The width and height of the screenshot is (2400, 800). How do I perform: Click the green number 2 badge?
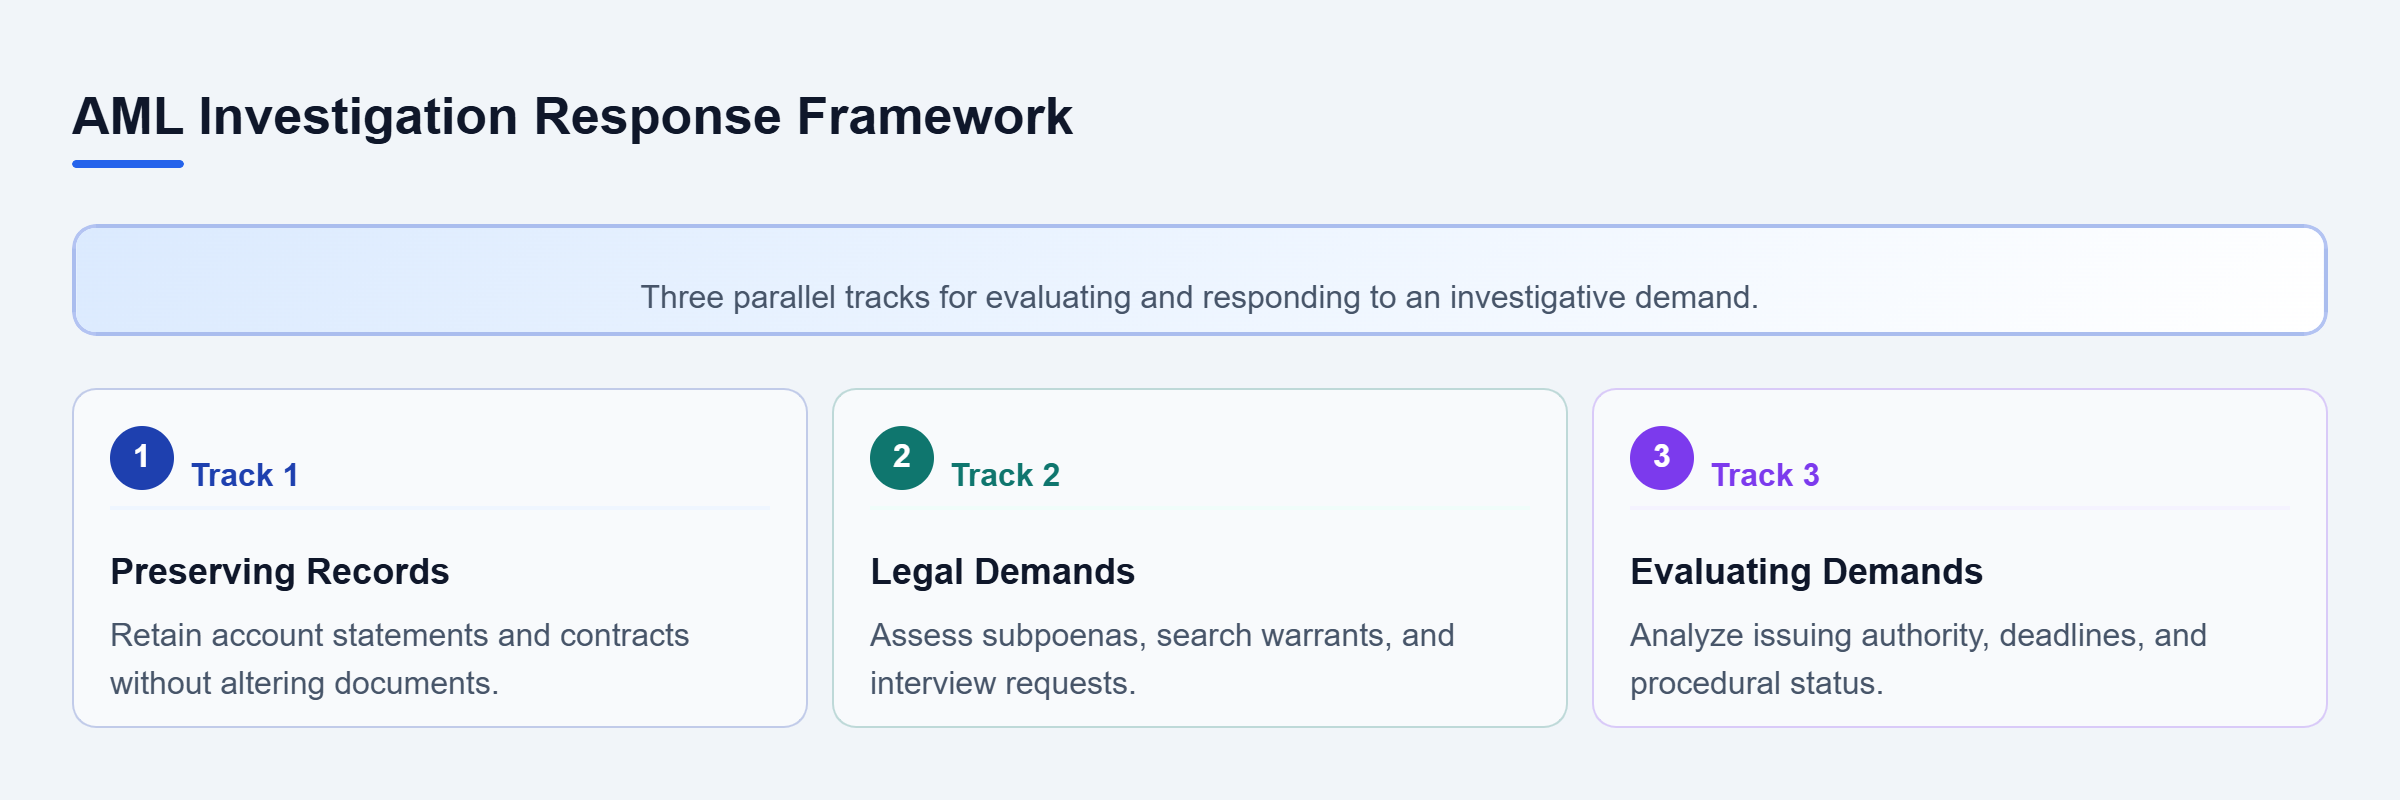tap(902, 458)
